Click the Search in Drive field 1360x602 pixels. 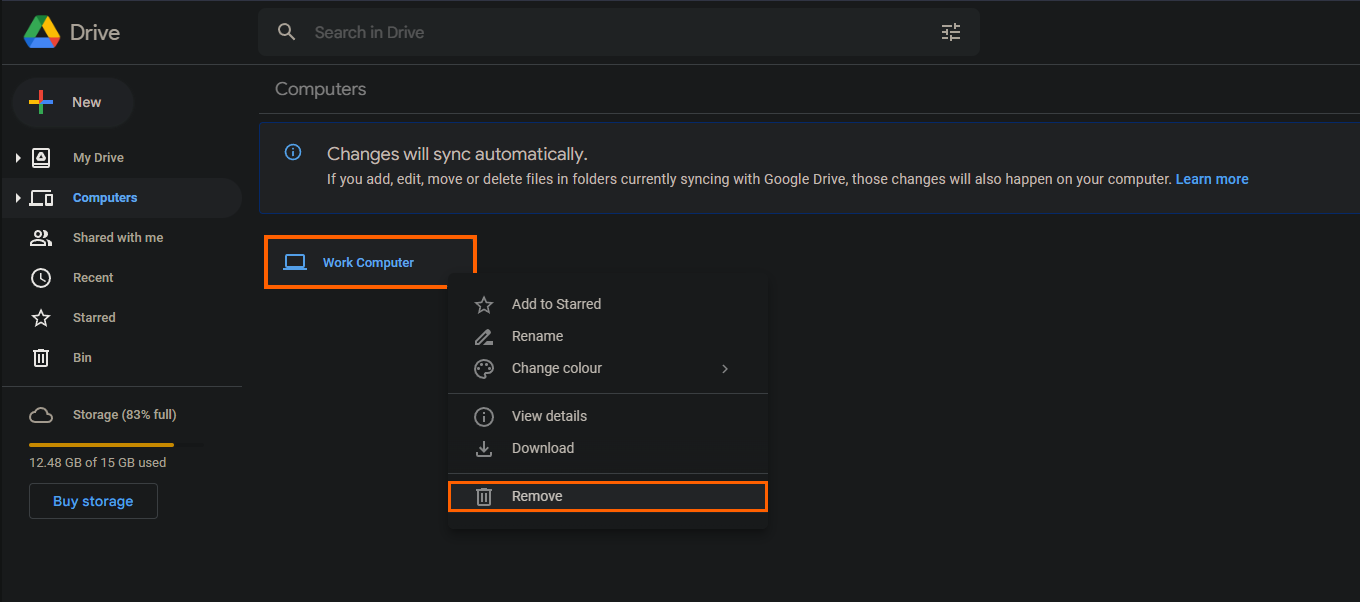[x=618, y=32]
